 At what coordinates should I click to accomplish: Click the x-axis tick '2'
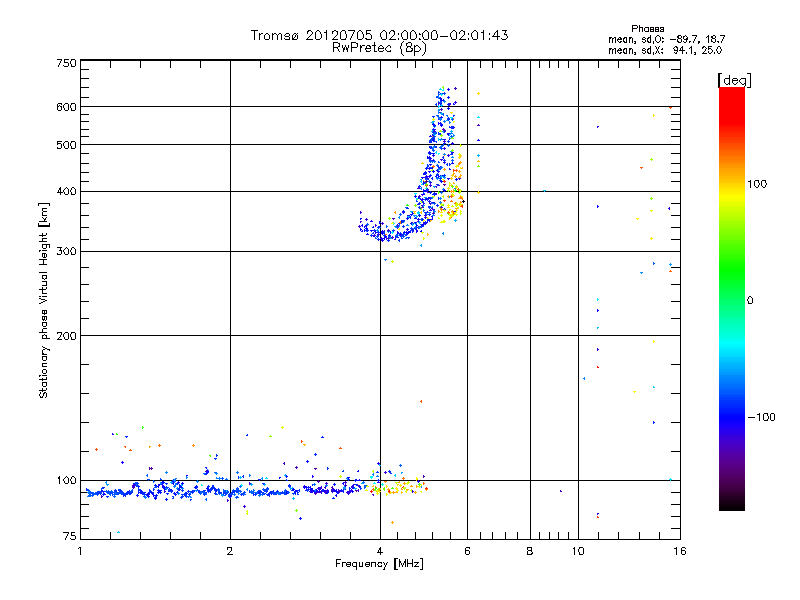tap(230, 551)
